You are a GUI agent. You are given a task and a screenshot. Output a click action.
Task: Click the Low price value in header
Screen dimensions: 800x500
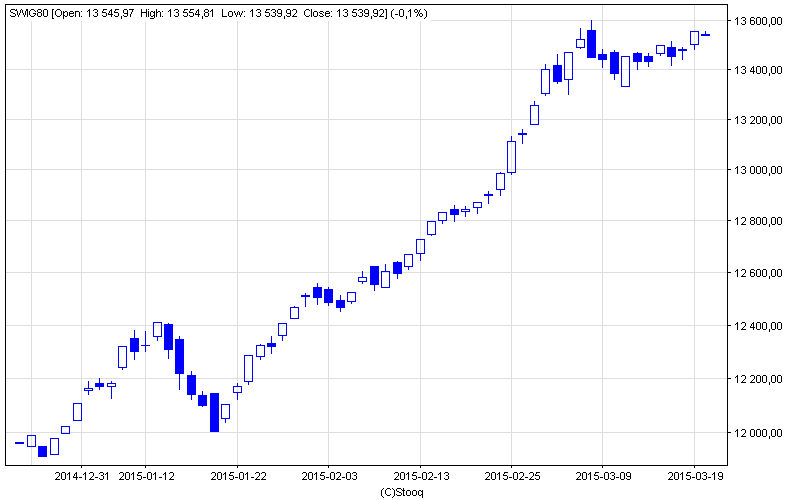coord(276,13)
